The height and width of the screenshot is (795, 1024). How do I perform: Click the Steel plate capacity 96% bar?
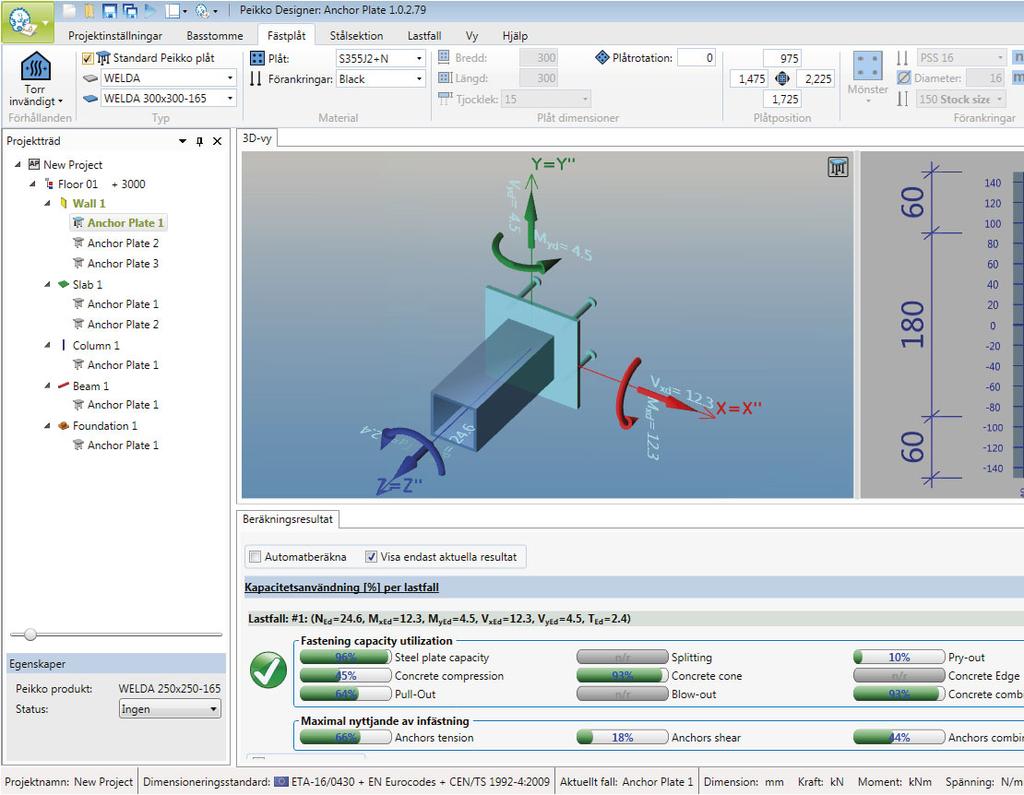click(x=345, y=657)
